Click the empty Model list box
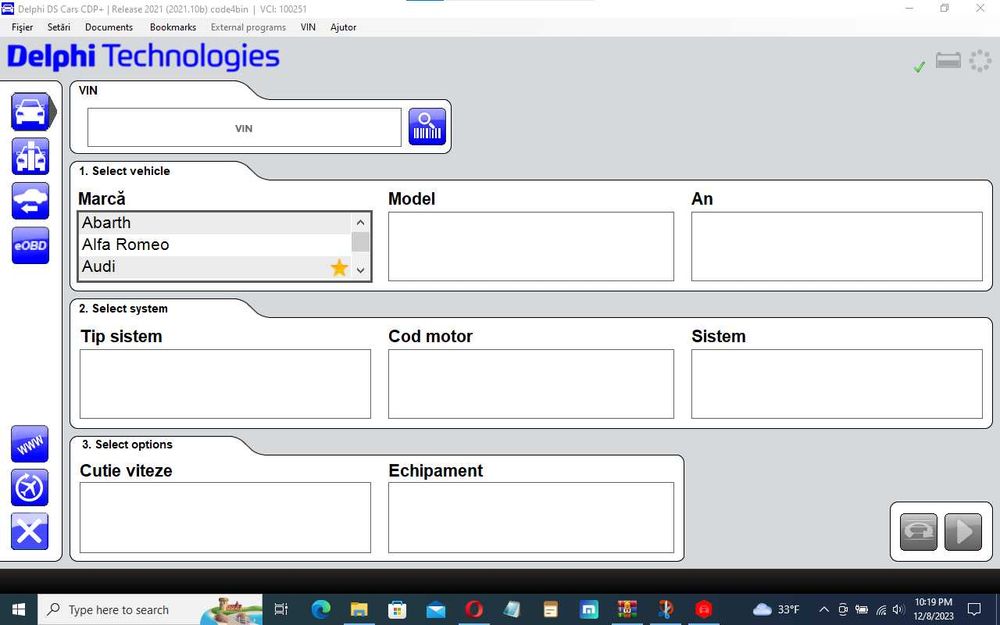This screenshot has width=1000, height=625. [531, 246]
